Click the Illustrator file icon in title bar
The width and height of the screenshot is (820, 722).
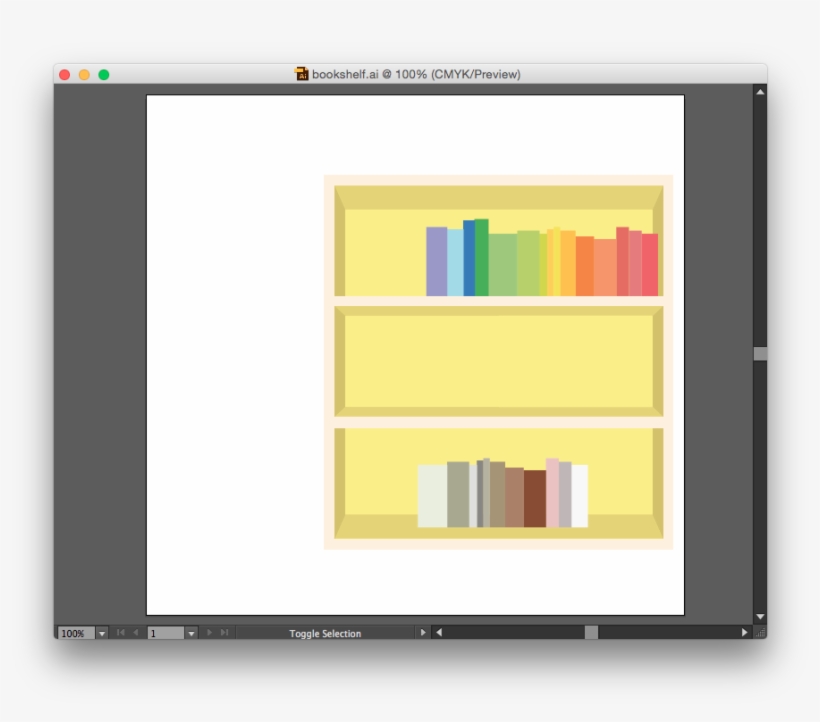(x=301, y=74)
